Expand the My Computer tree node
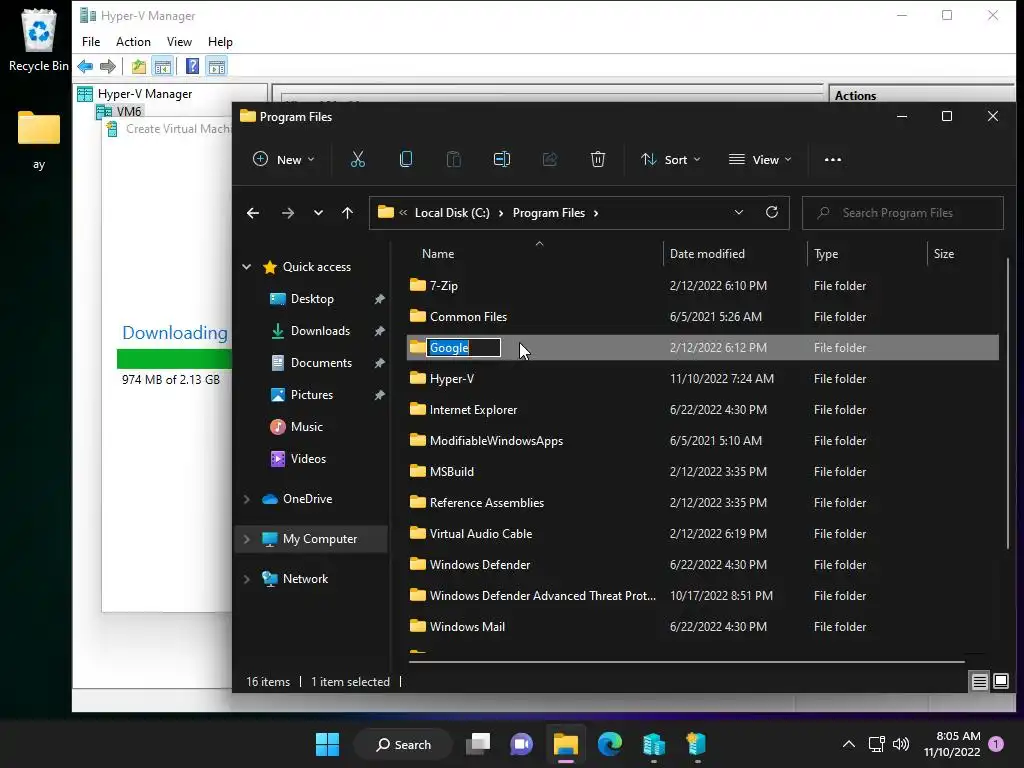Viewport: 1024px width, 768px height. (247, 539)
